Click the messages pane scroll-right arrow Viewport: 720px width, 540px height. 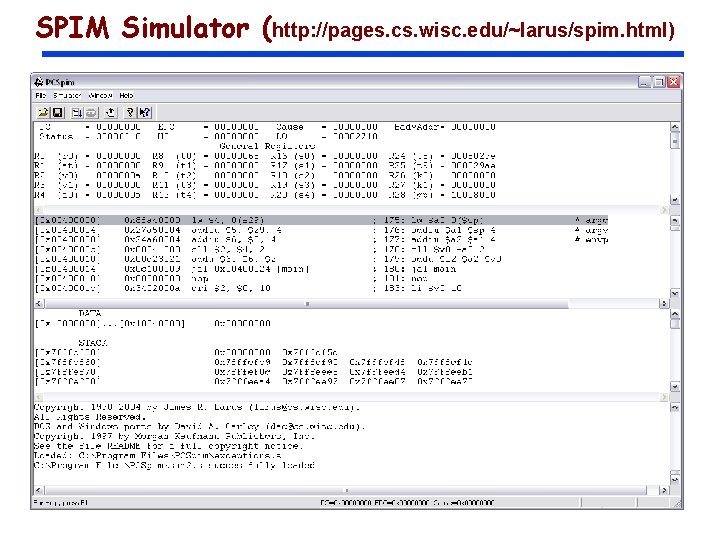click(664, 490)
